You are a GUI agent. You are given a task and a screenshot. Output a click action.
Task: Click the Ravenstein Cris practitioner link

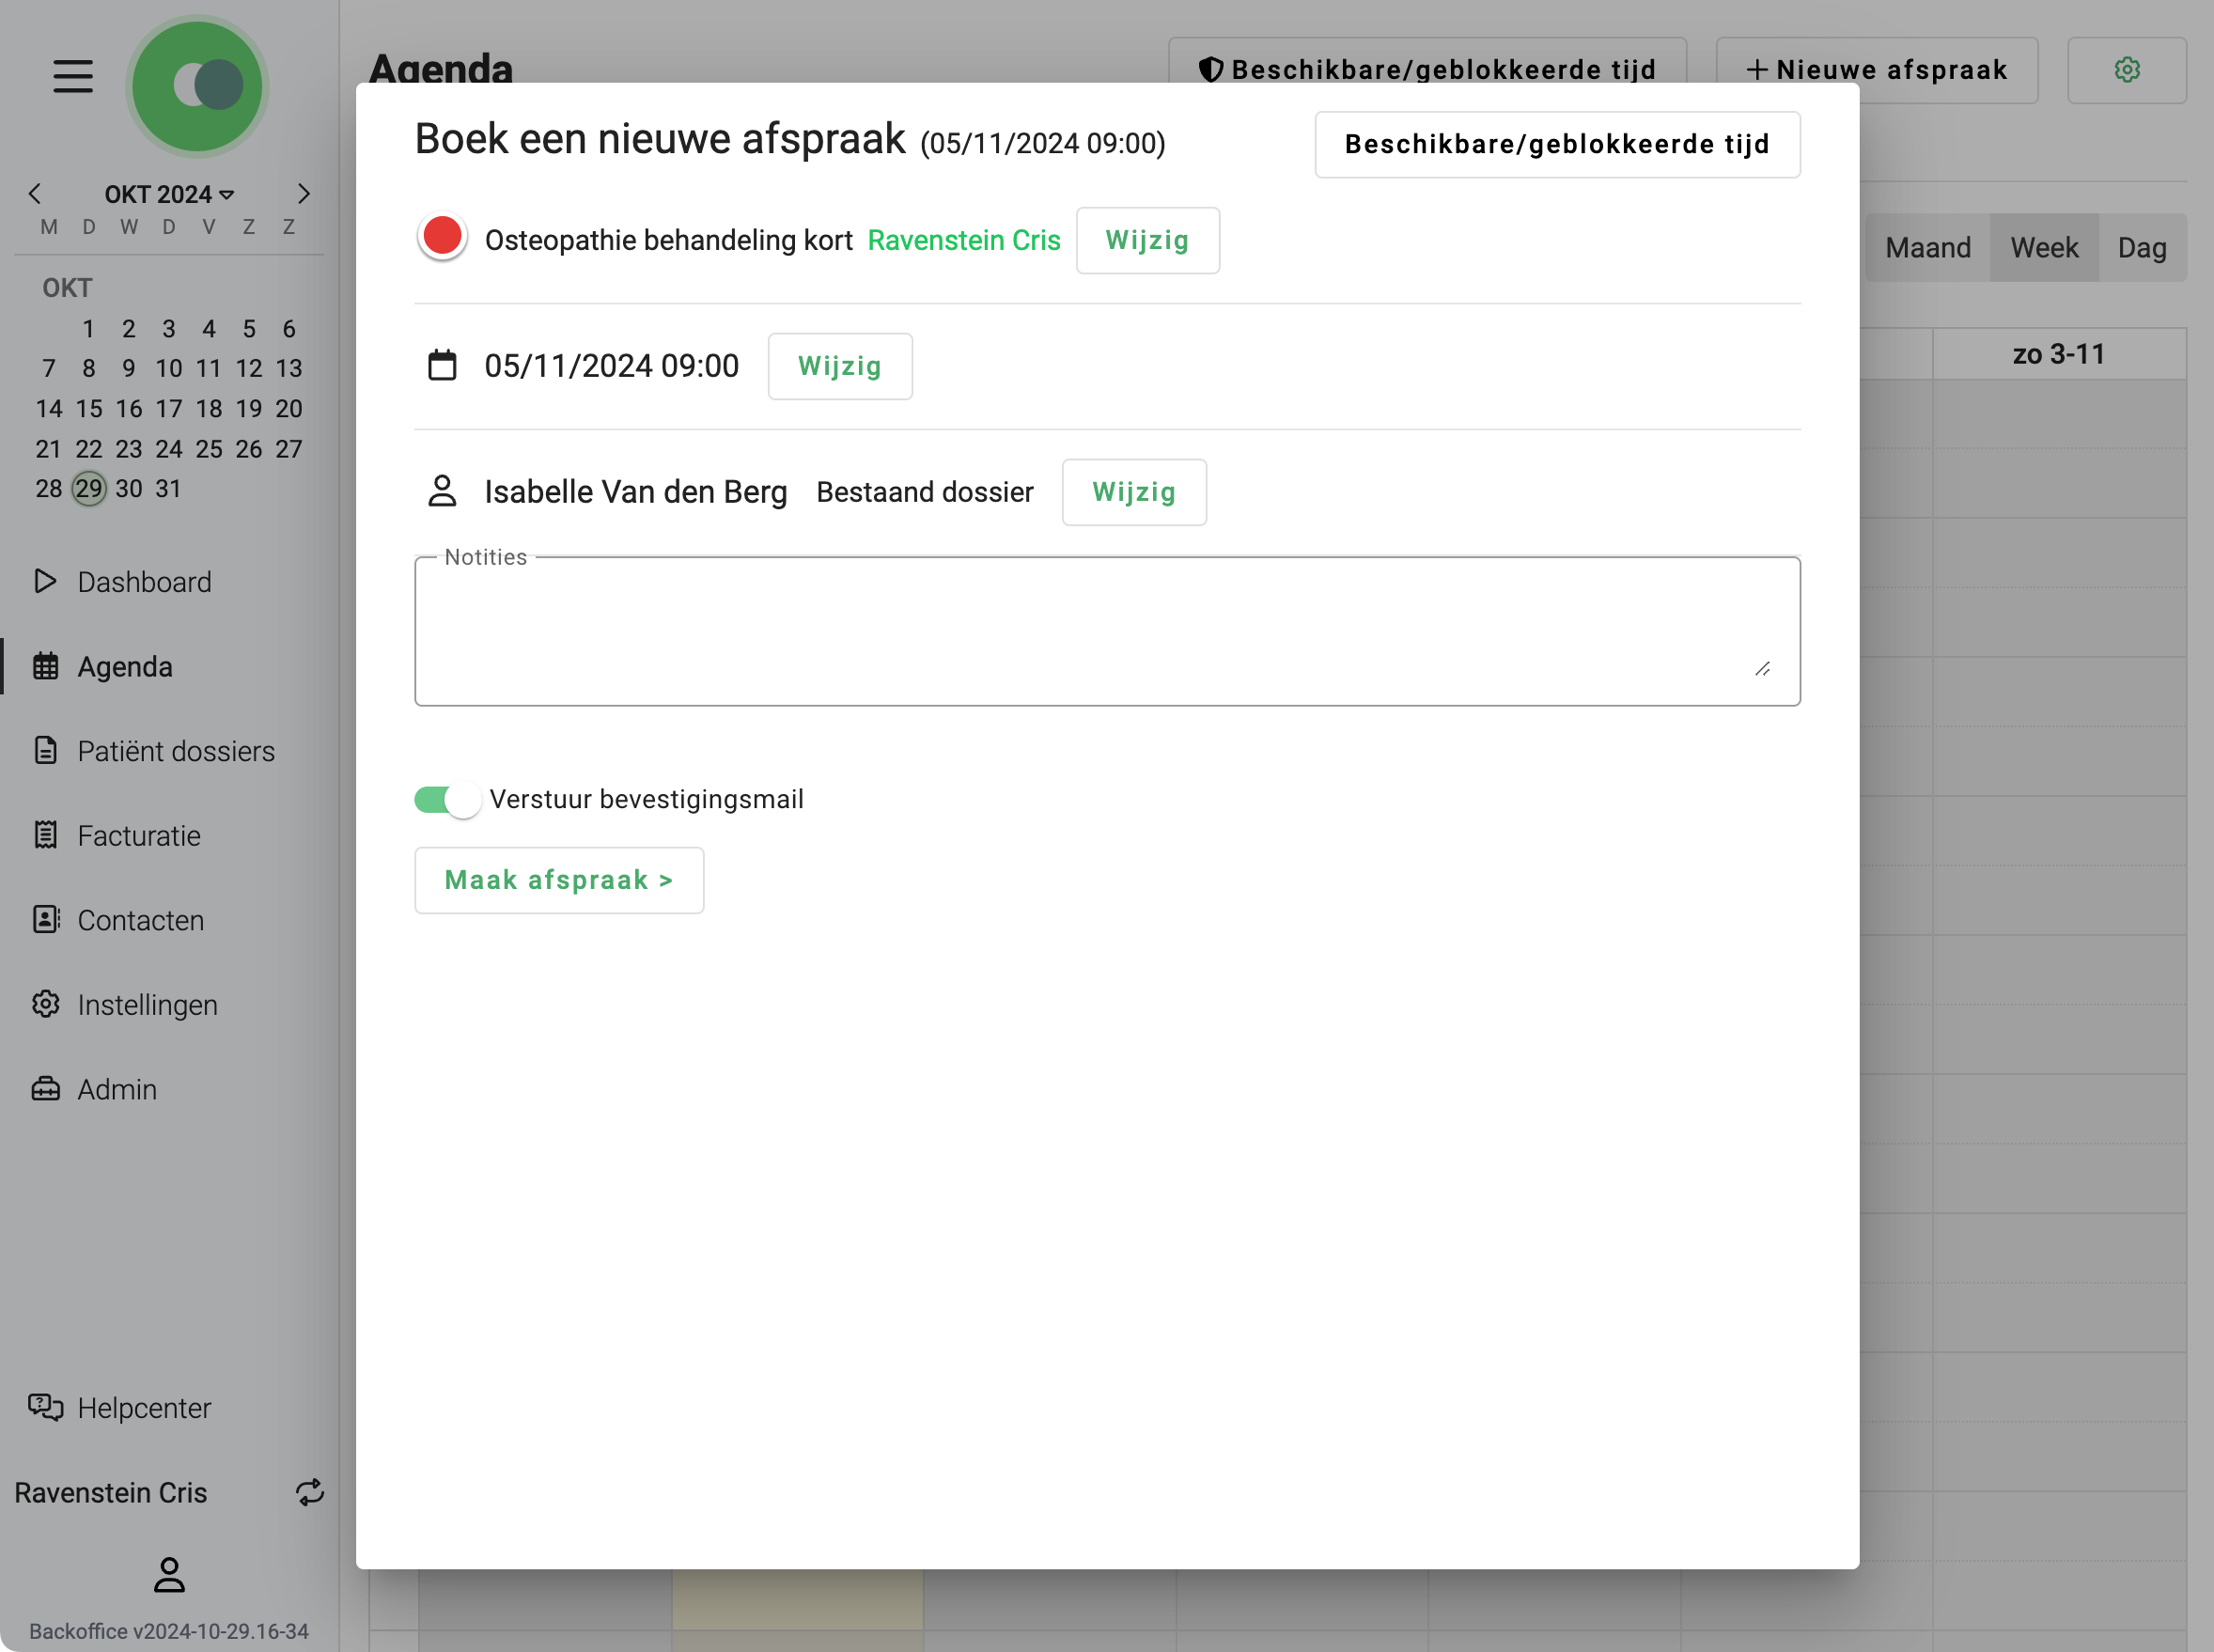[x=963, y=241]
